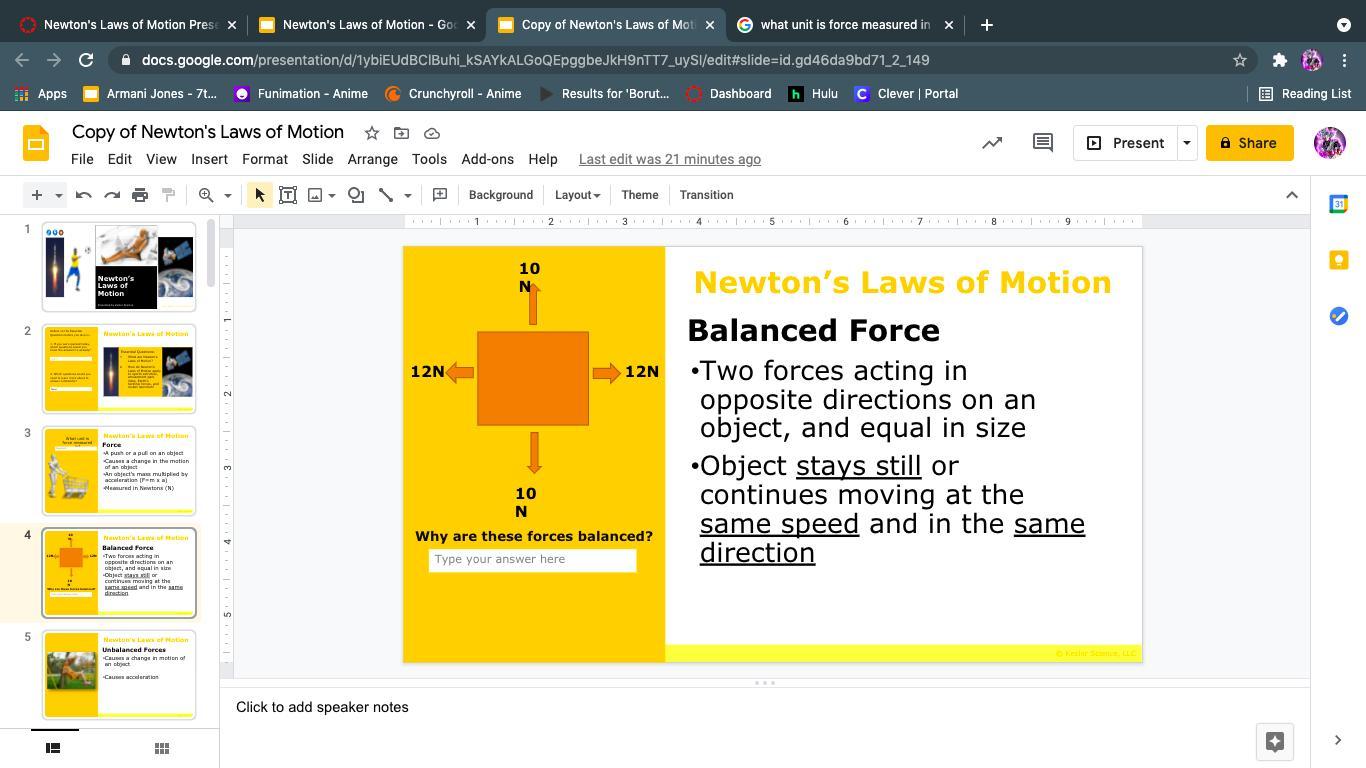This screenshot has height=768, width=1366.
Task: Open the last edit history link
Action: point(669,159)
